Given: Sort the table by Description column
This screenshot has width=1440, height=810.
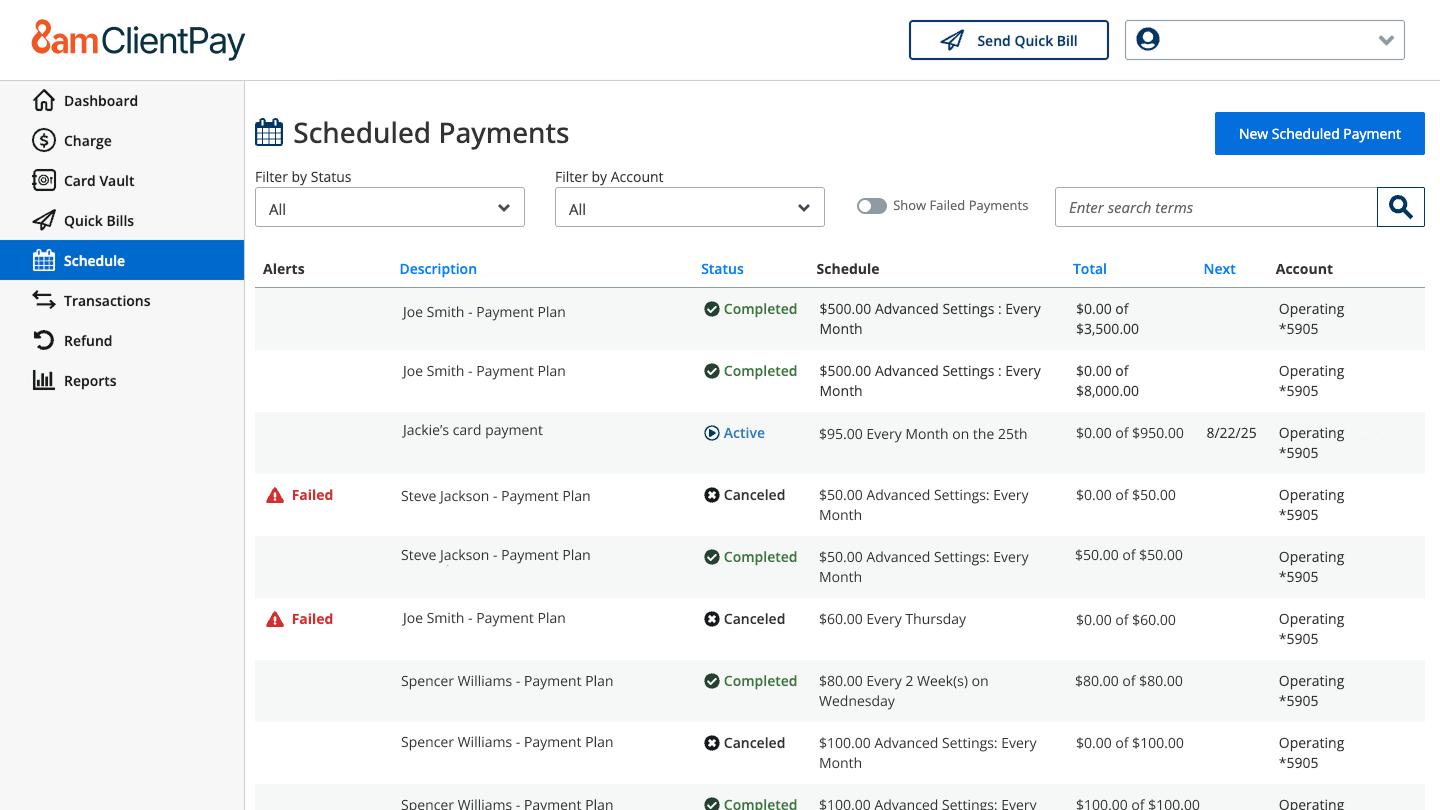Looking at the screenshot, I should [438, 269].
